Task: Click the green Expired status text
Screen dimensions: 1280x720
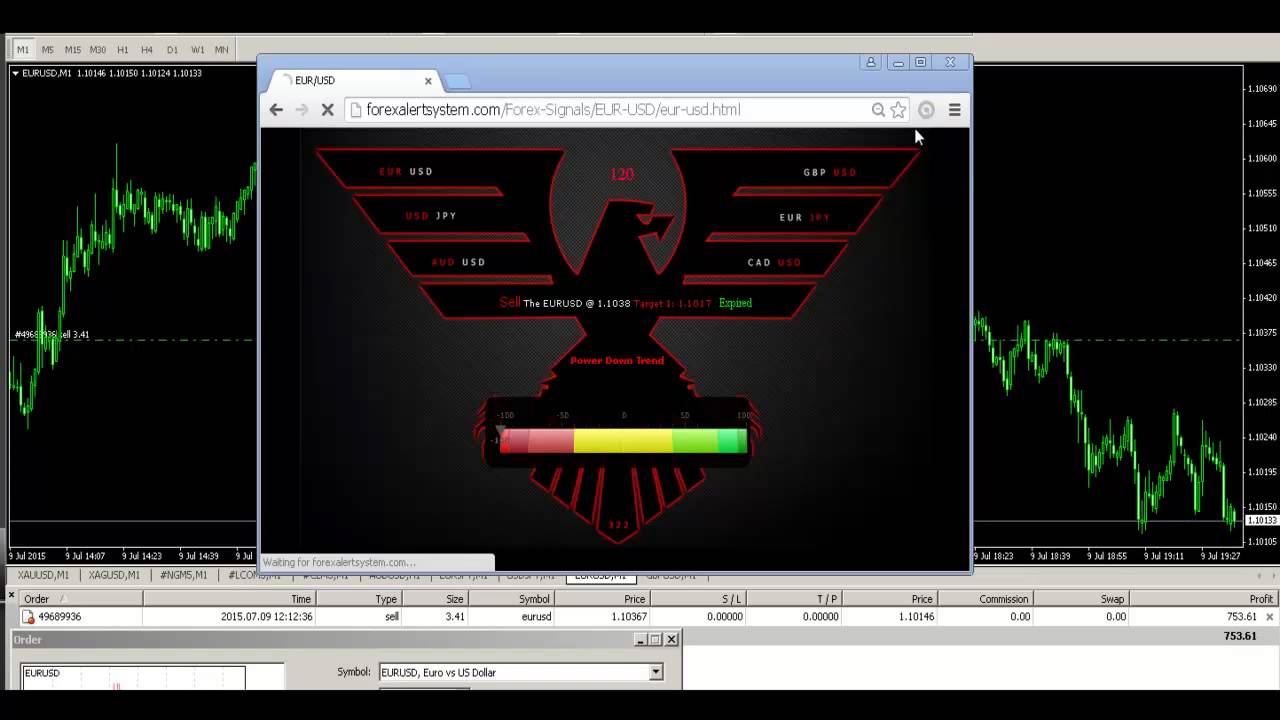Action: click(x=735, y=303)
